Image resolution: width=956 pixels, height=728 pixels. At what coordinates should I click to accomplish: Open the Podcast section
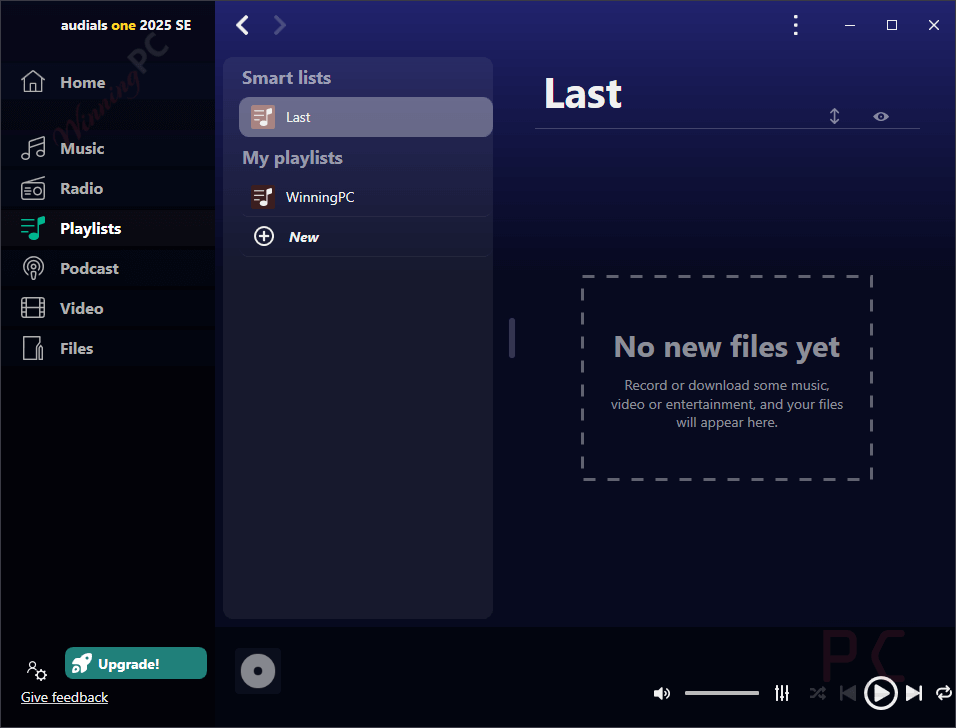(107, 268)
